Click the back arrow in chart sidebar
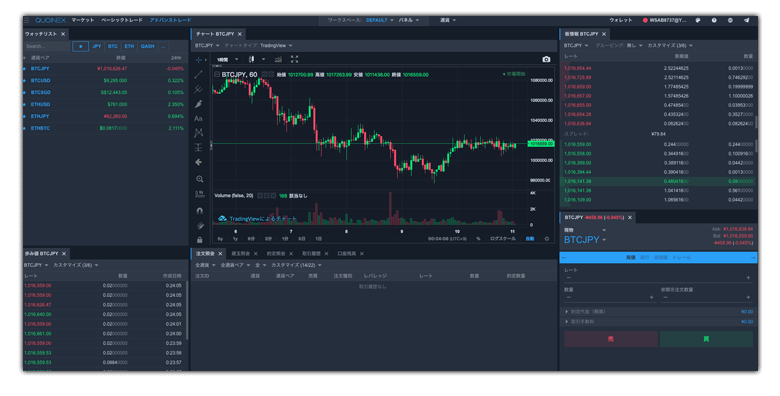 pos(198,162)
